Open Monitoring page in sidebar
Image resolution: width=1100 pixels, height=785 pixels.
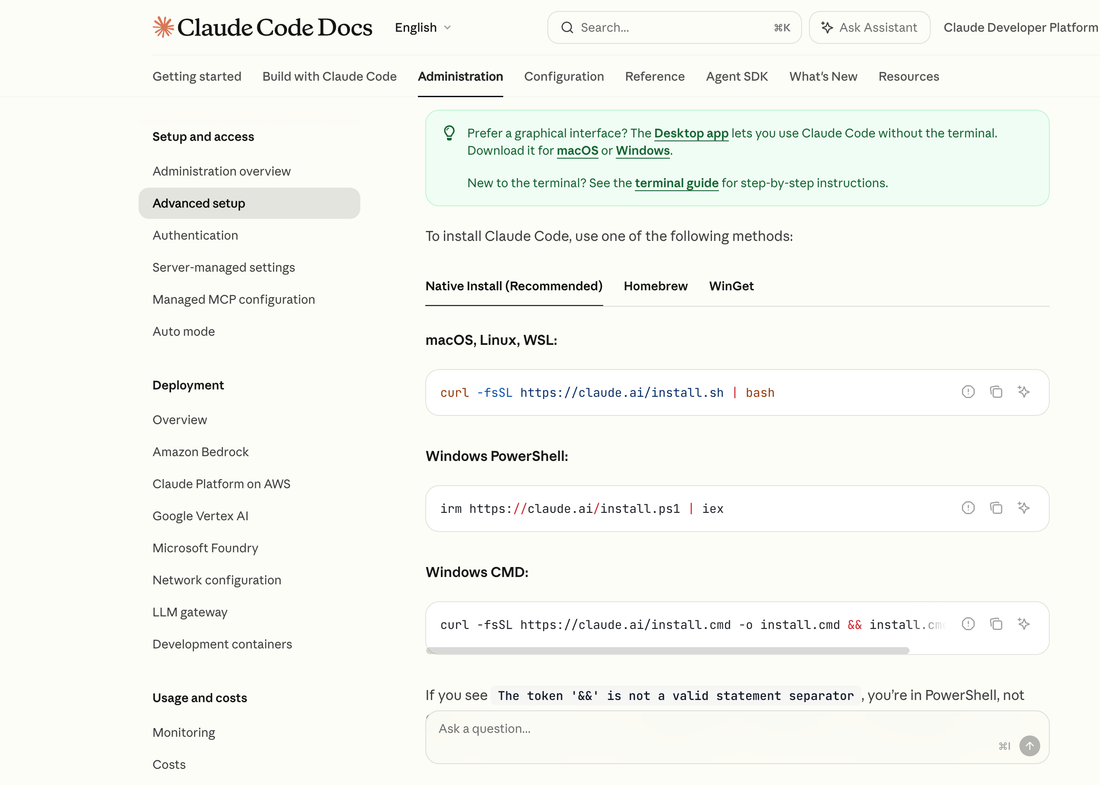[184, 733]
